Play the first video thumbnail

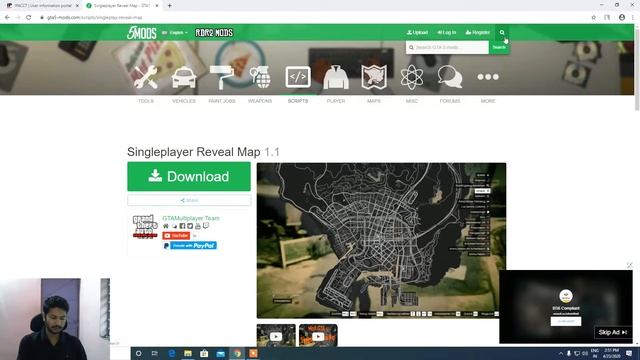coord(276,336)
